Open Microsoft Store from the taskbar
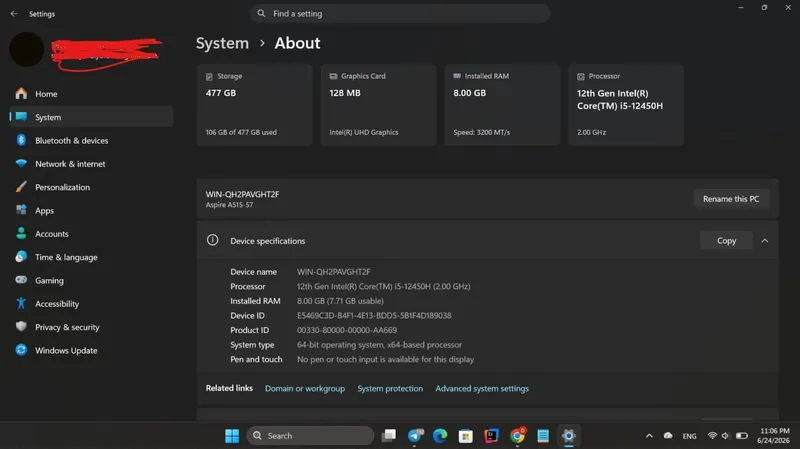This screenshot has height=449, width=800. [x=465, y=436]
